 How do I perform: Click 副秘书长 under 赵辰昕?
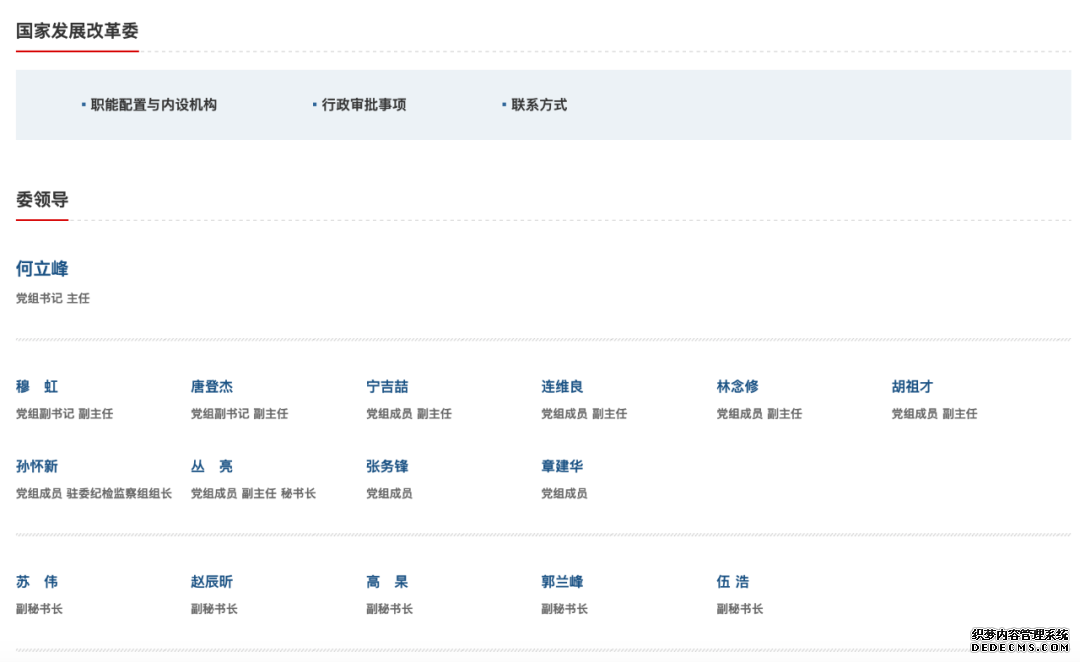(214, 610)
